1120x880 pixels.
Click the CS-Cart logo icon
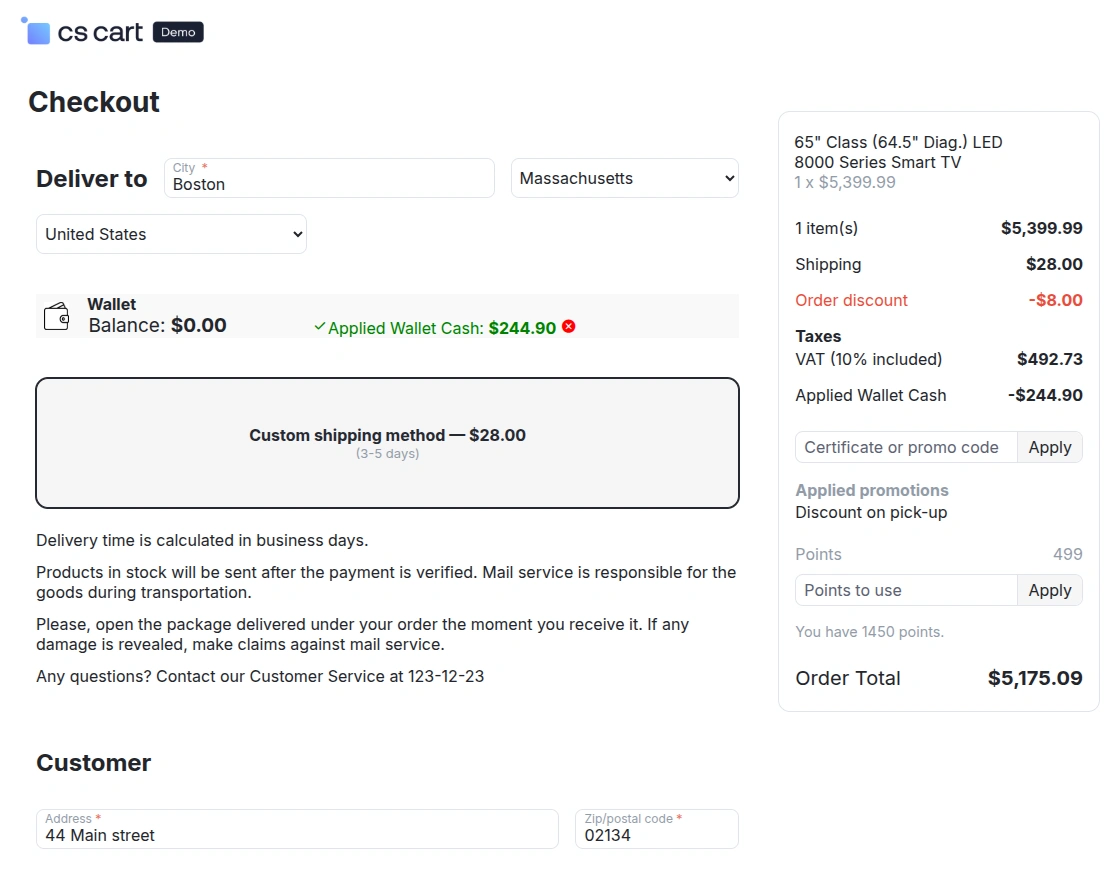pyautogui.click(x=37, y=32)
